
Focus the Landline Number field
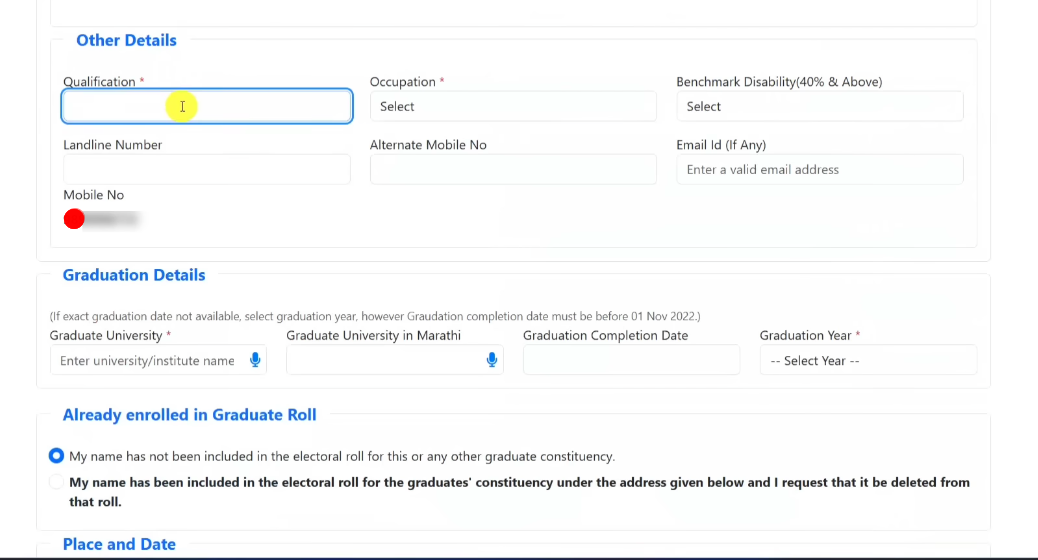(x=206, y=169)
